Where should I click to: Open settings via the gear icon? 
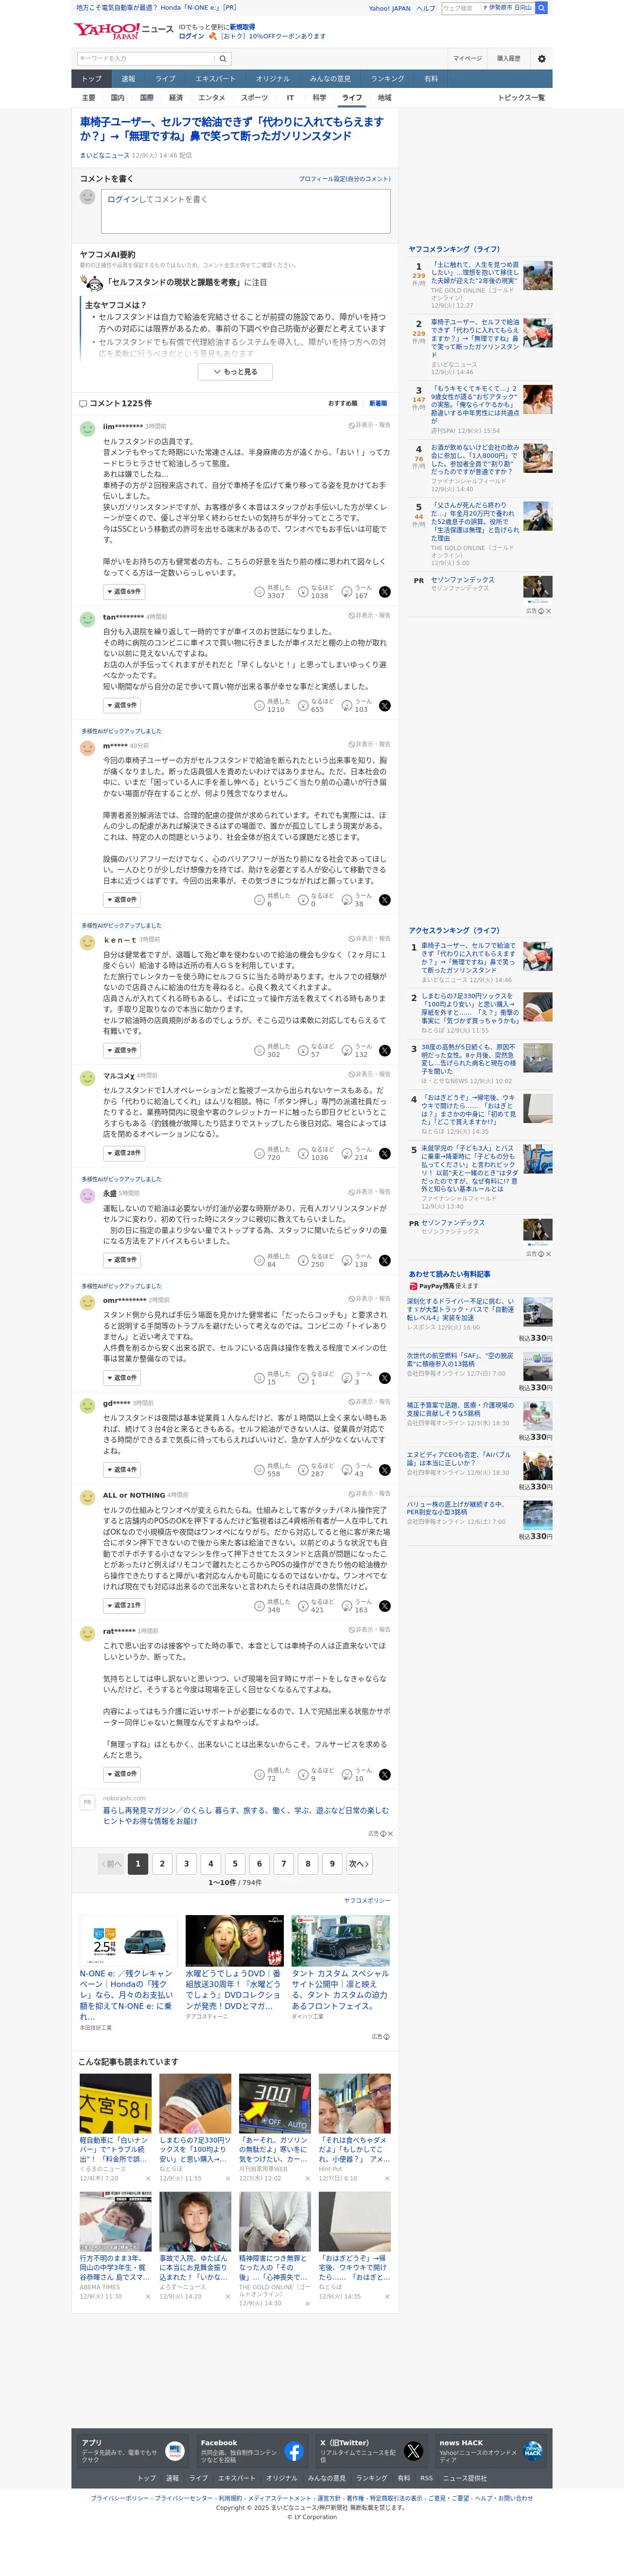pyautogui.click(x=541, y=59)
